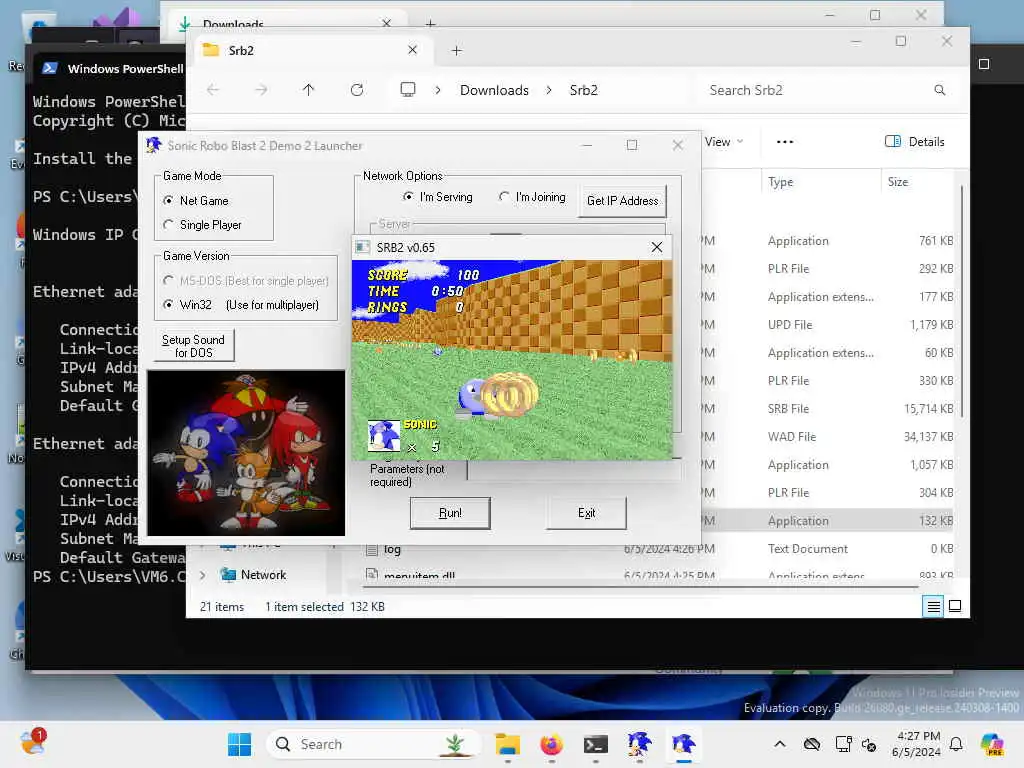Viewport: 1024px width, 768px height.
Task: Close the SRB2 v0.65 game window
Action: pos(656,248)
